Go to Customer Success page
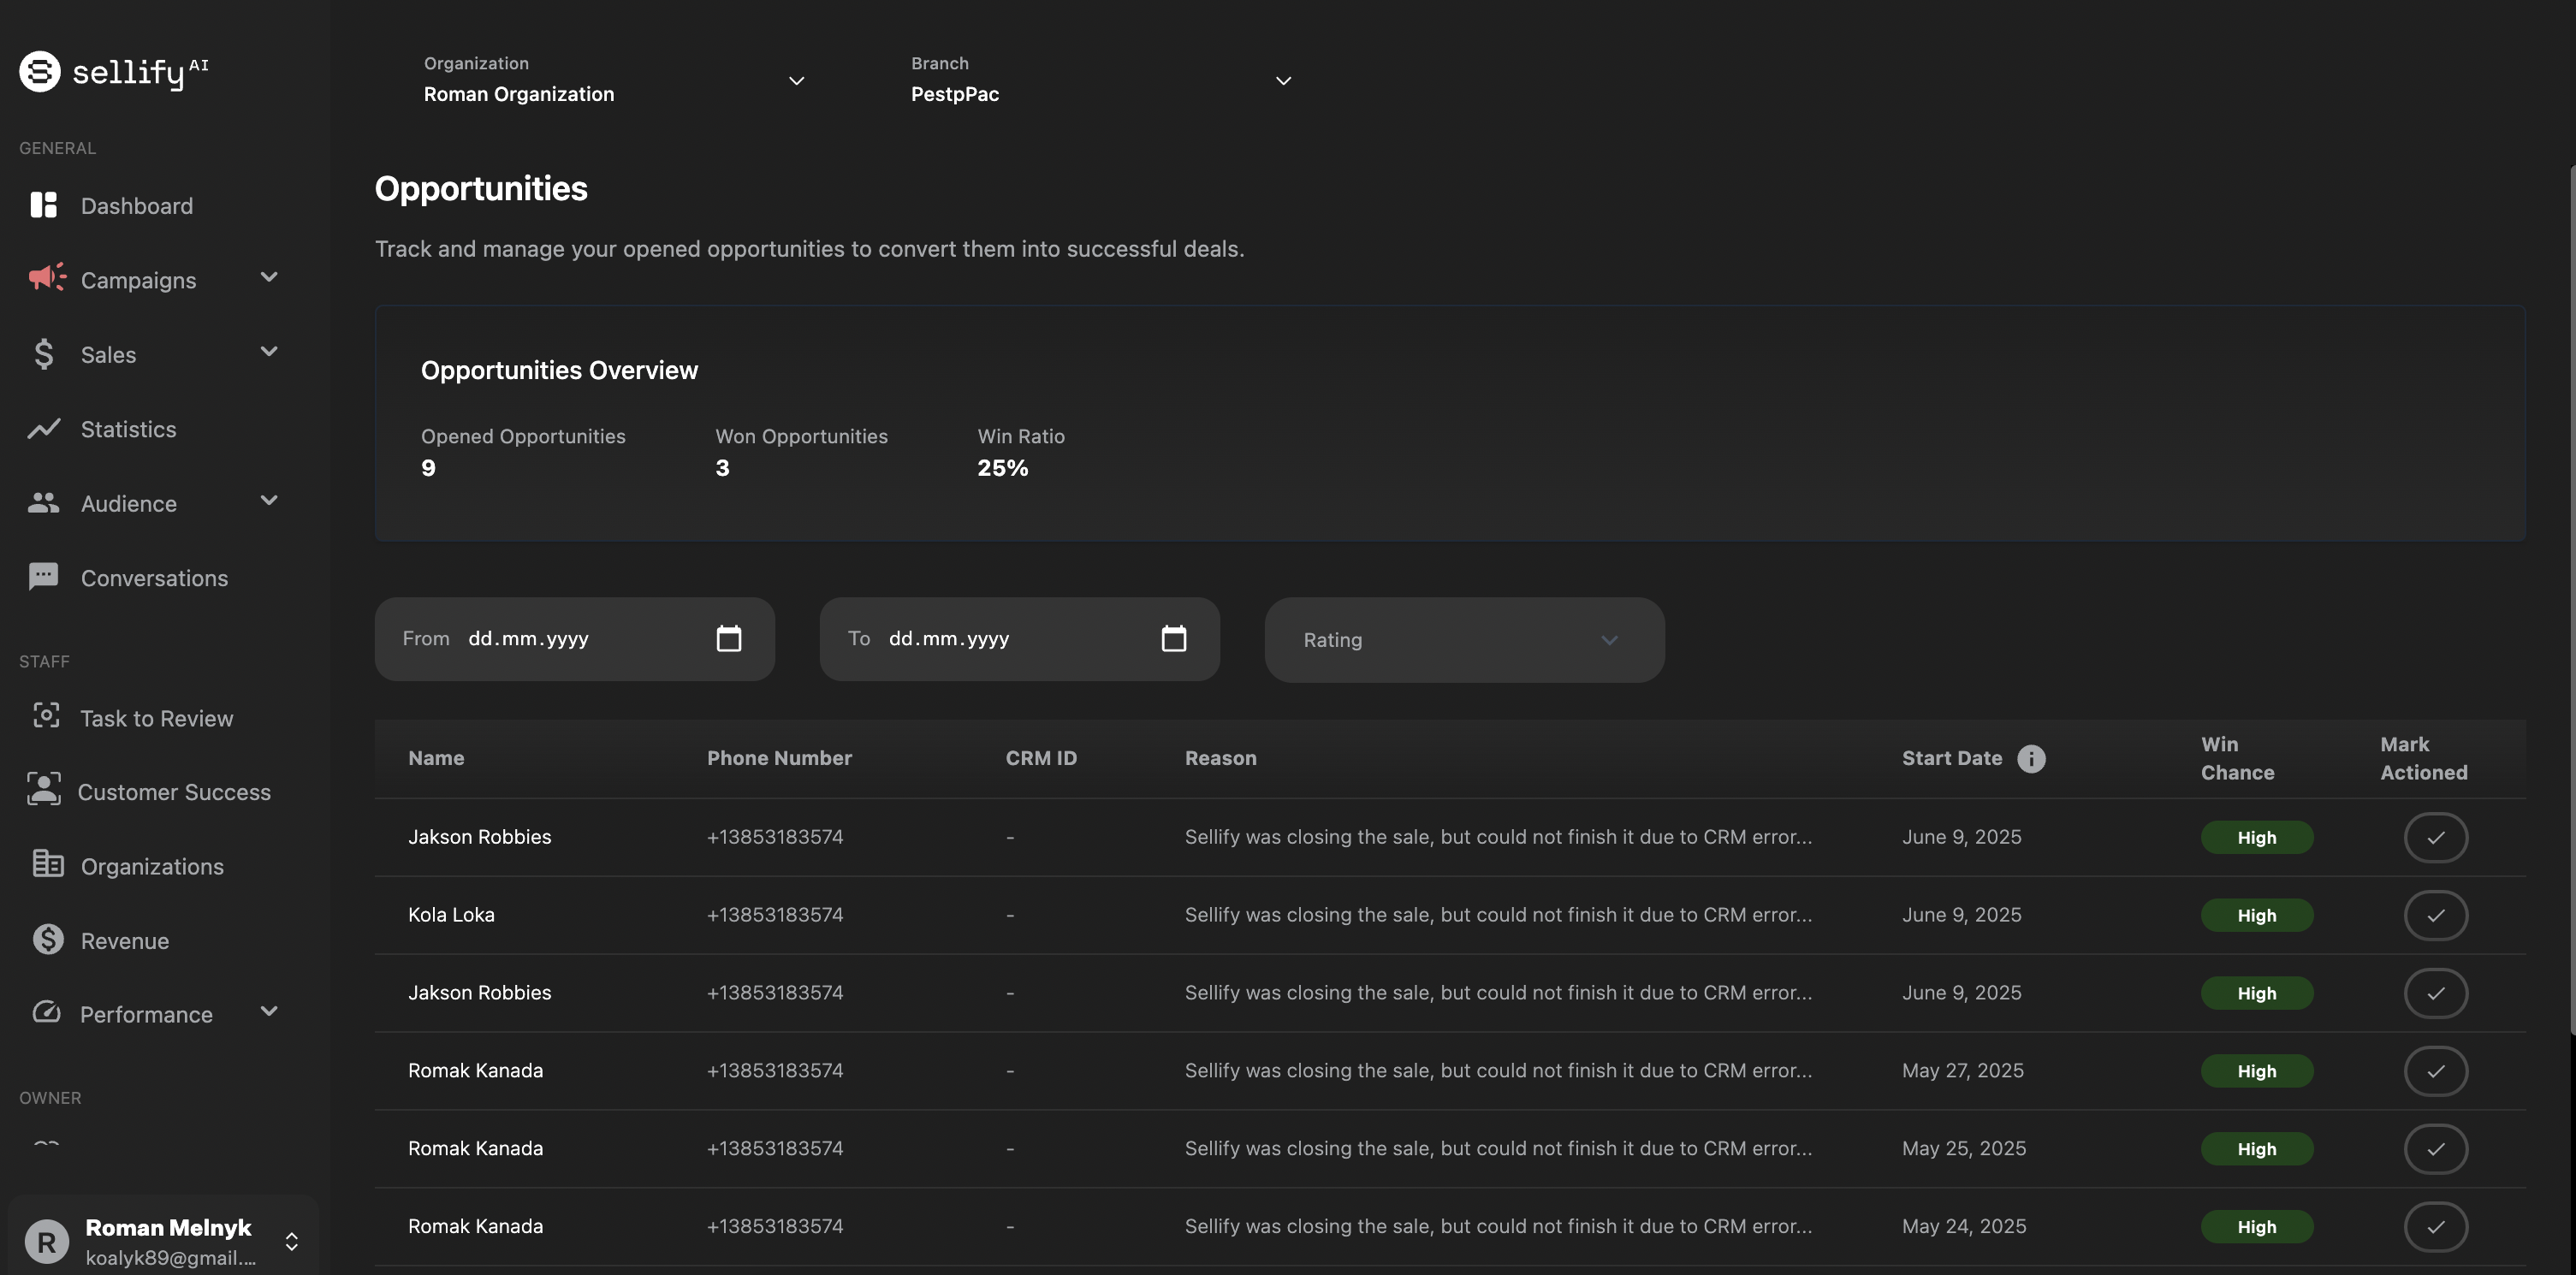This screenshot has height=1275, width=2576. point(173,792)
